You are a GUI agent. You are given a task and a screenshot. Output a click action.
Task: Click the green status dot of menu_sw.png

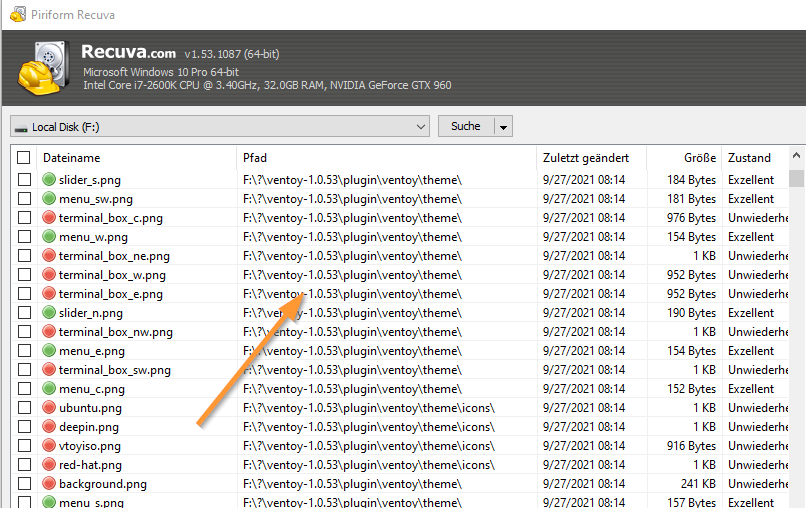point(49,198)
